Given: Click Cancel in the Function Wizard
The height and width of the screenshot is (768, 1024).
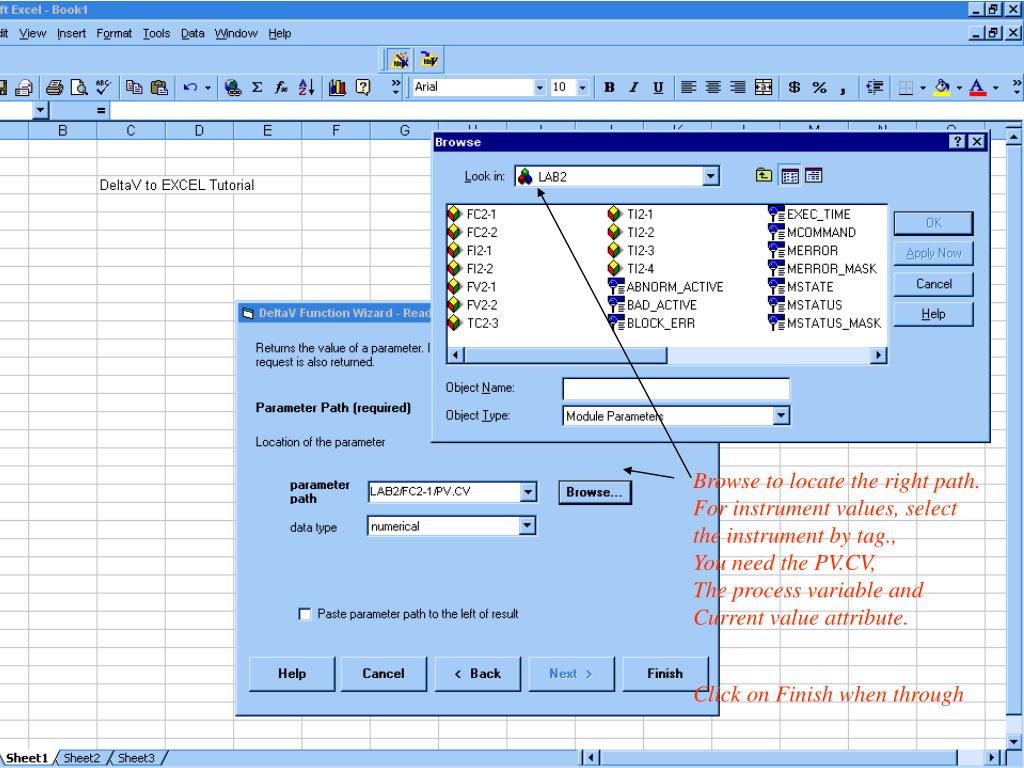Looking at the screenshot, I should click(383, 673).
